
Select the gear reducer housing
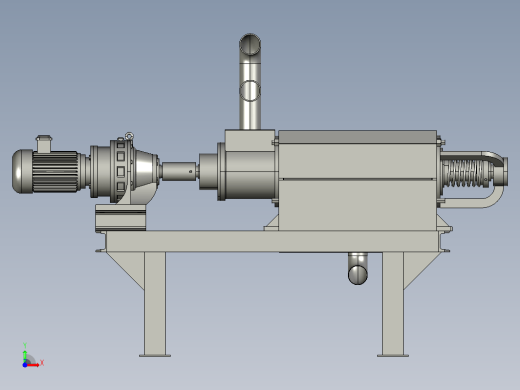tap(124, 171)
